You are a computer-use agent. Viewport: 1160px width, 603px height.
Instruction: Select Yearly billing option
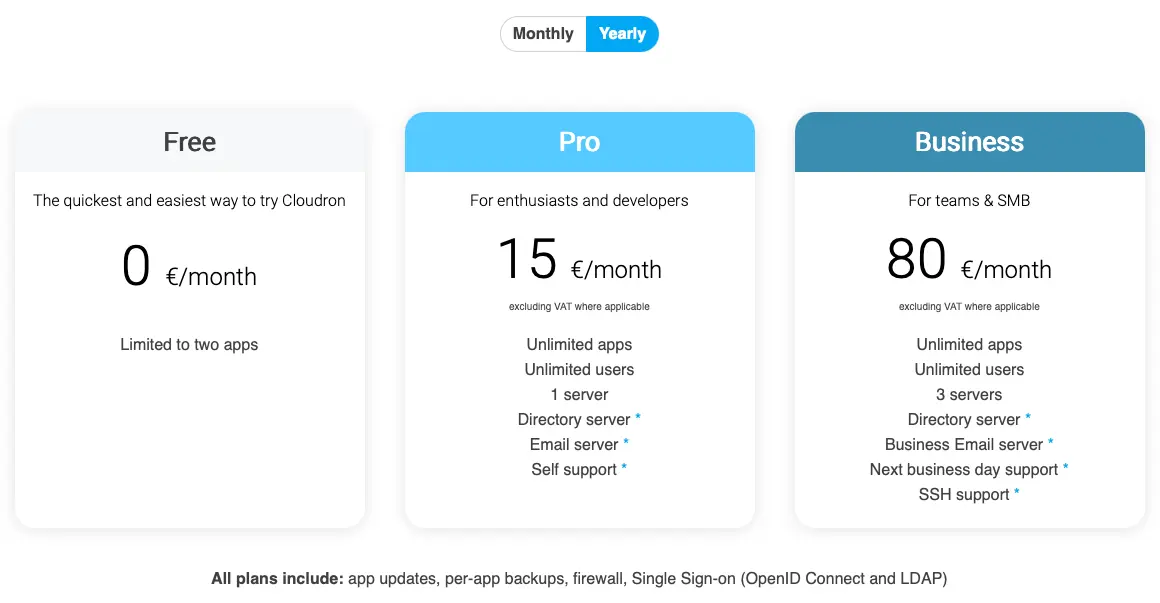[x=622, y=34]
